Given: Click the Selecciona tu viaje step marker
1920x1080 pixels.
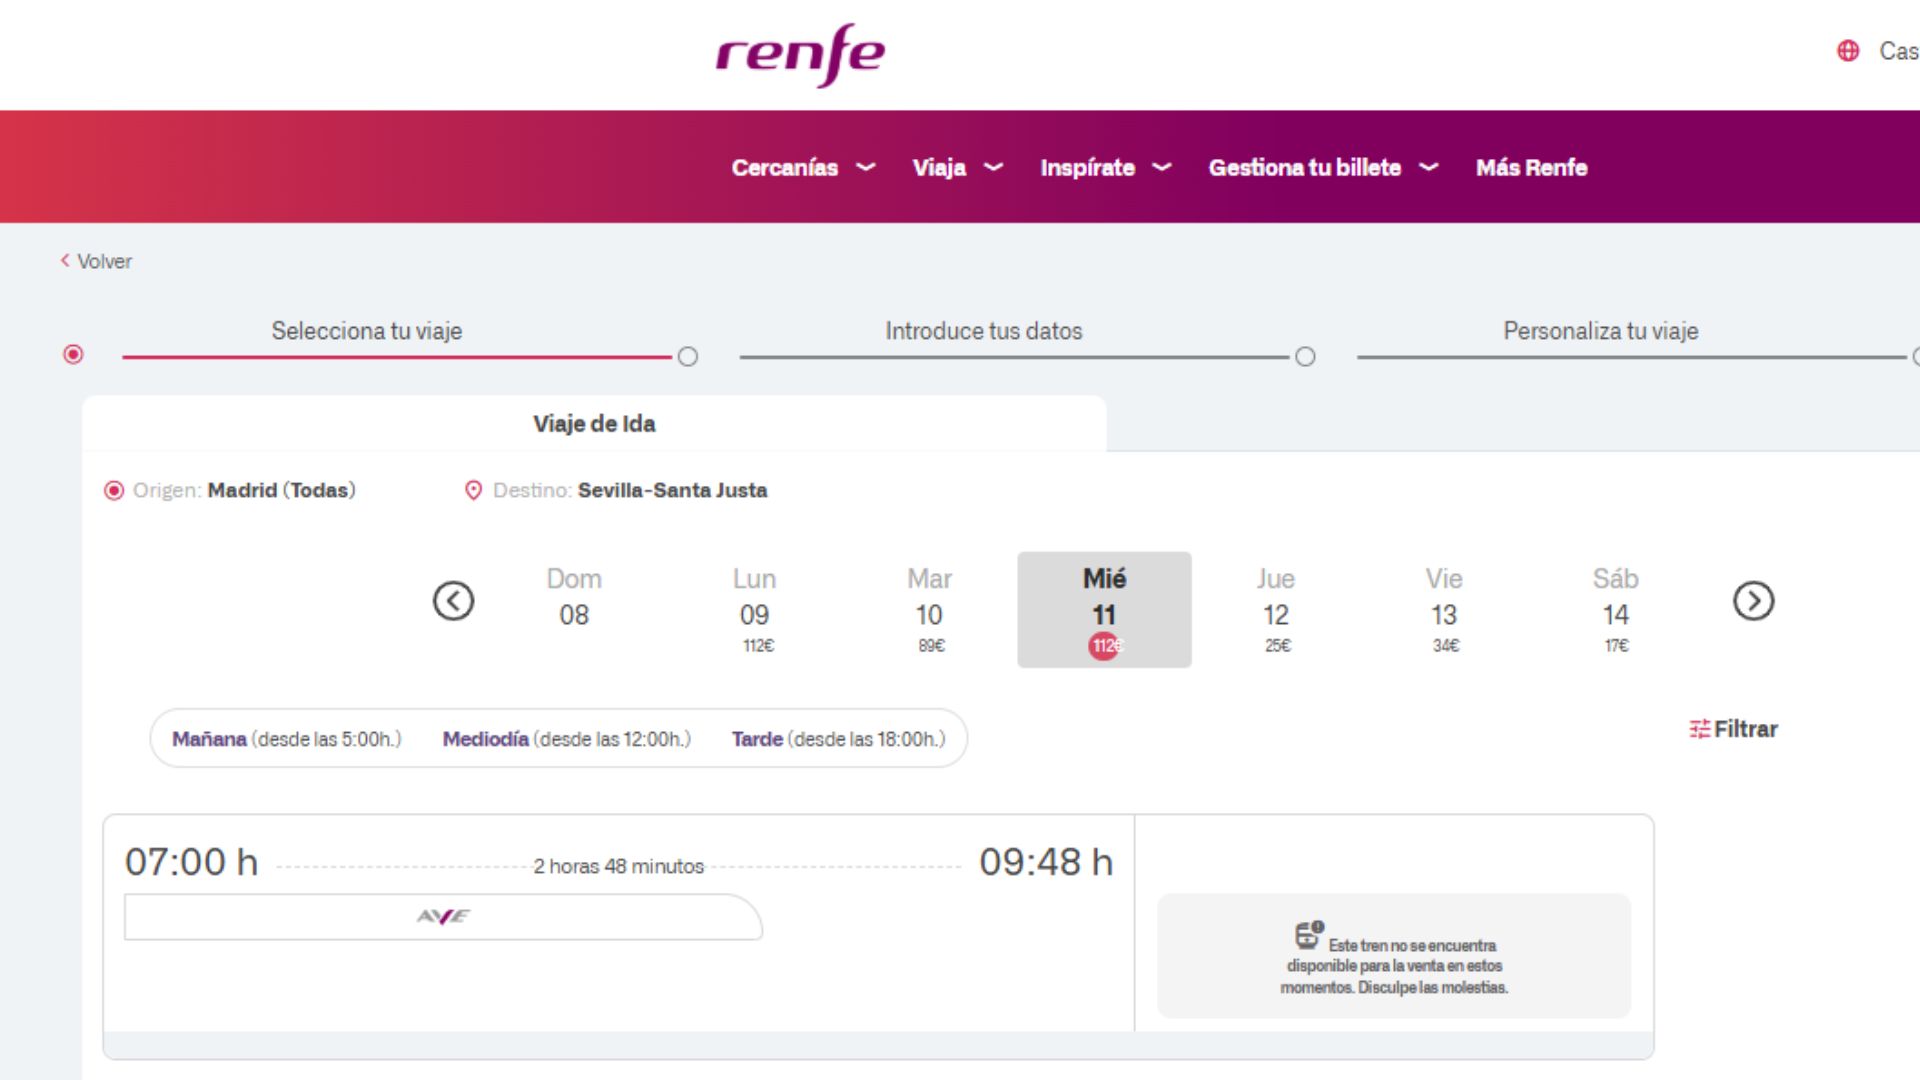Looking at the screenshot, I should pyautogui.click(x=73, y=355).
